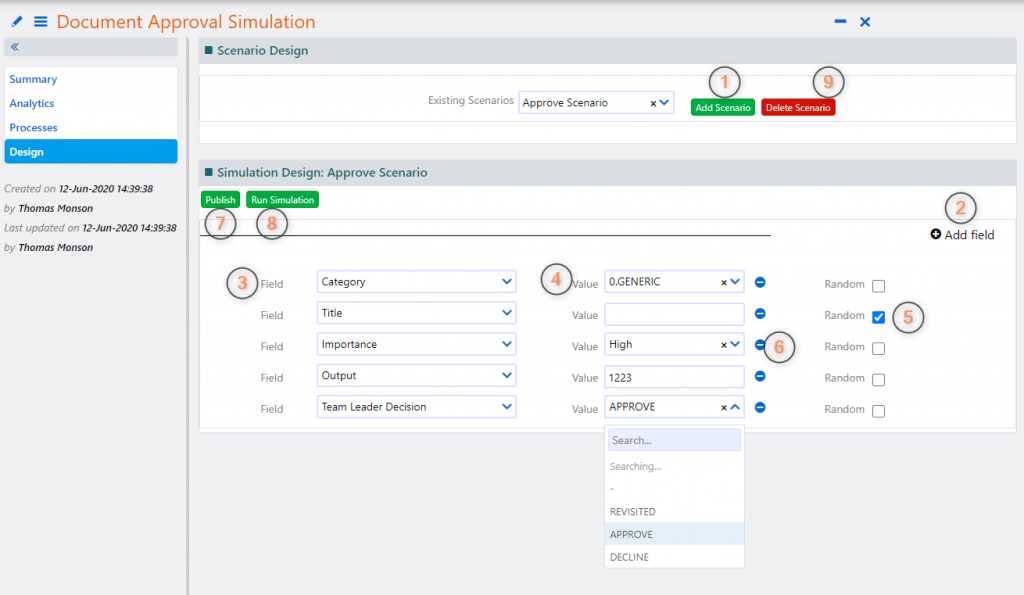Click the pencil edit icon in the header
Screen dimensions: 1024x595
14,21
